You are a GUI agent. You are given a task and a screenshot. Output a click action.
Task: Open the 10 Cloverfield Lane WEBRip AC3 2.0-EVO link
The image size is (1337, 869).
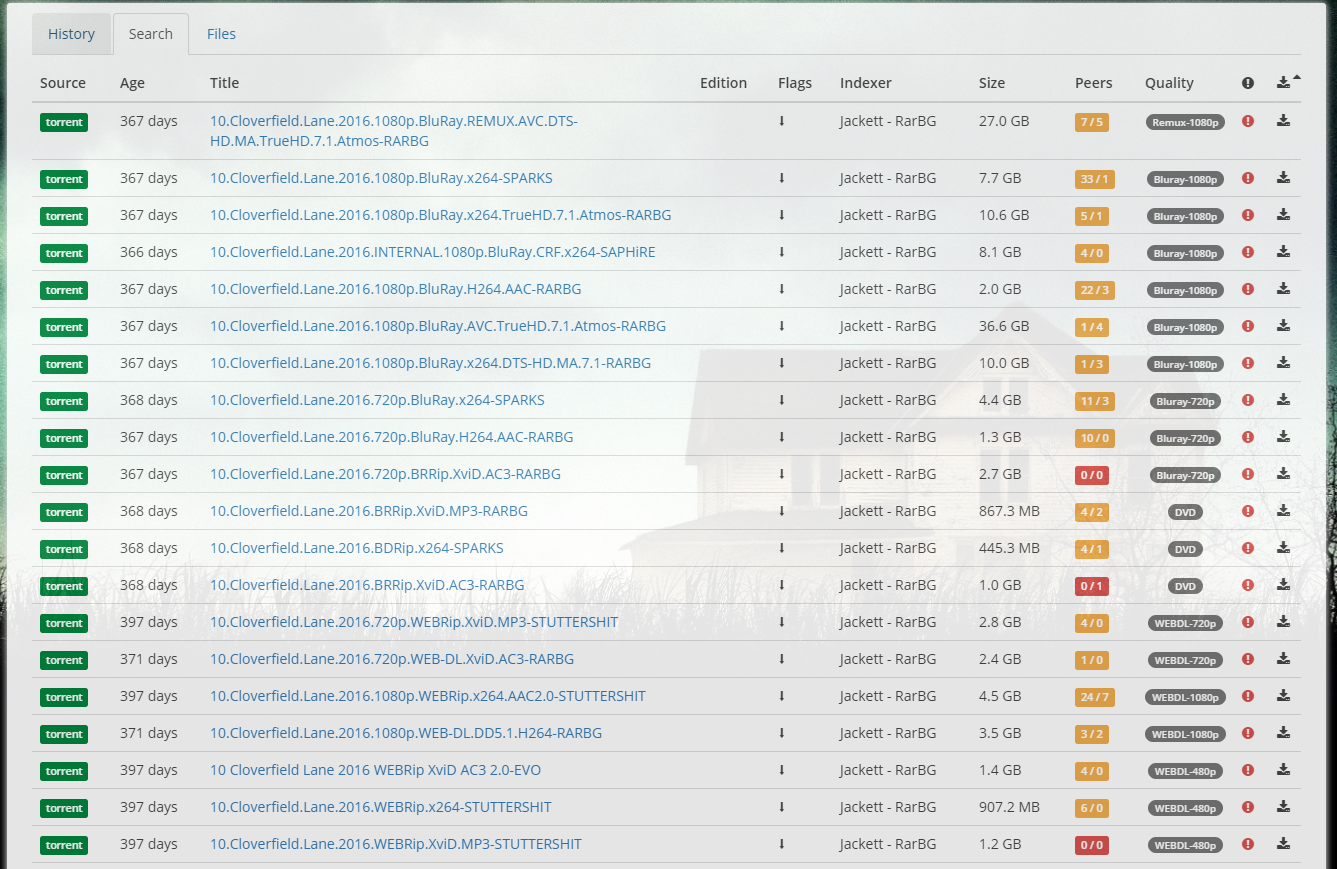pos(375,770)
